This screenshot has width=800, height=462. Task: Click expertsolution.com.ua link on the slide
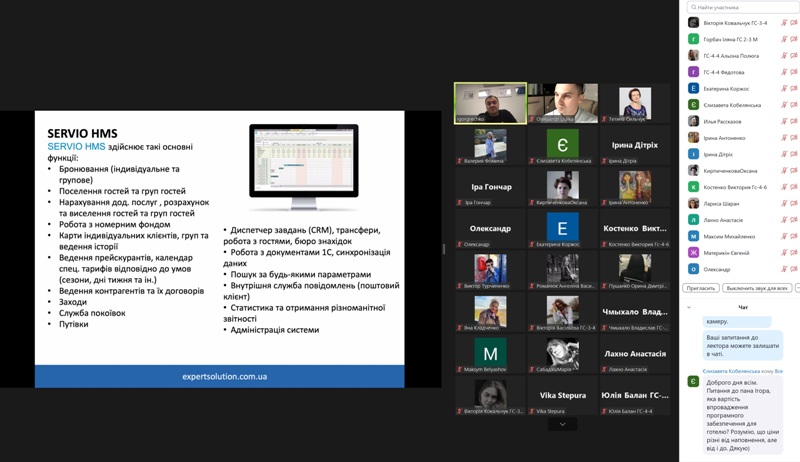click(224, 376)
